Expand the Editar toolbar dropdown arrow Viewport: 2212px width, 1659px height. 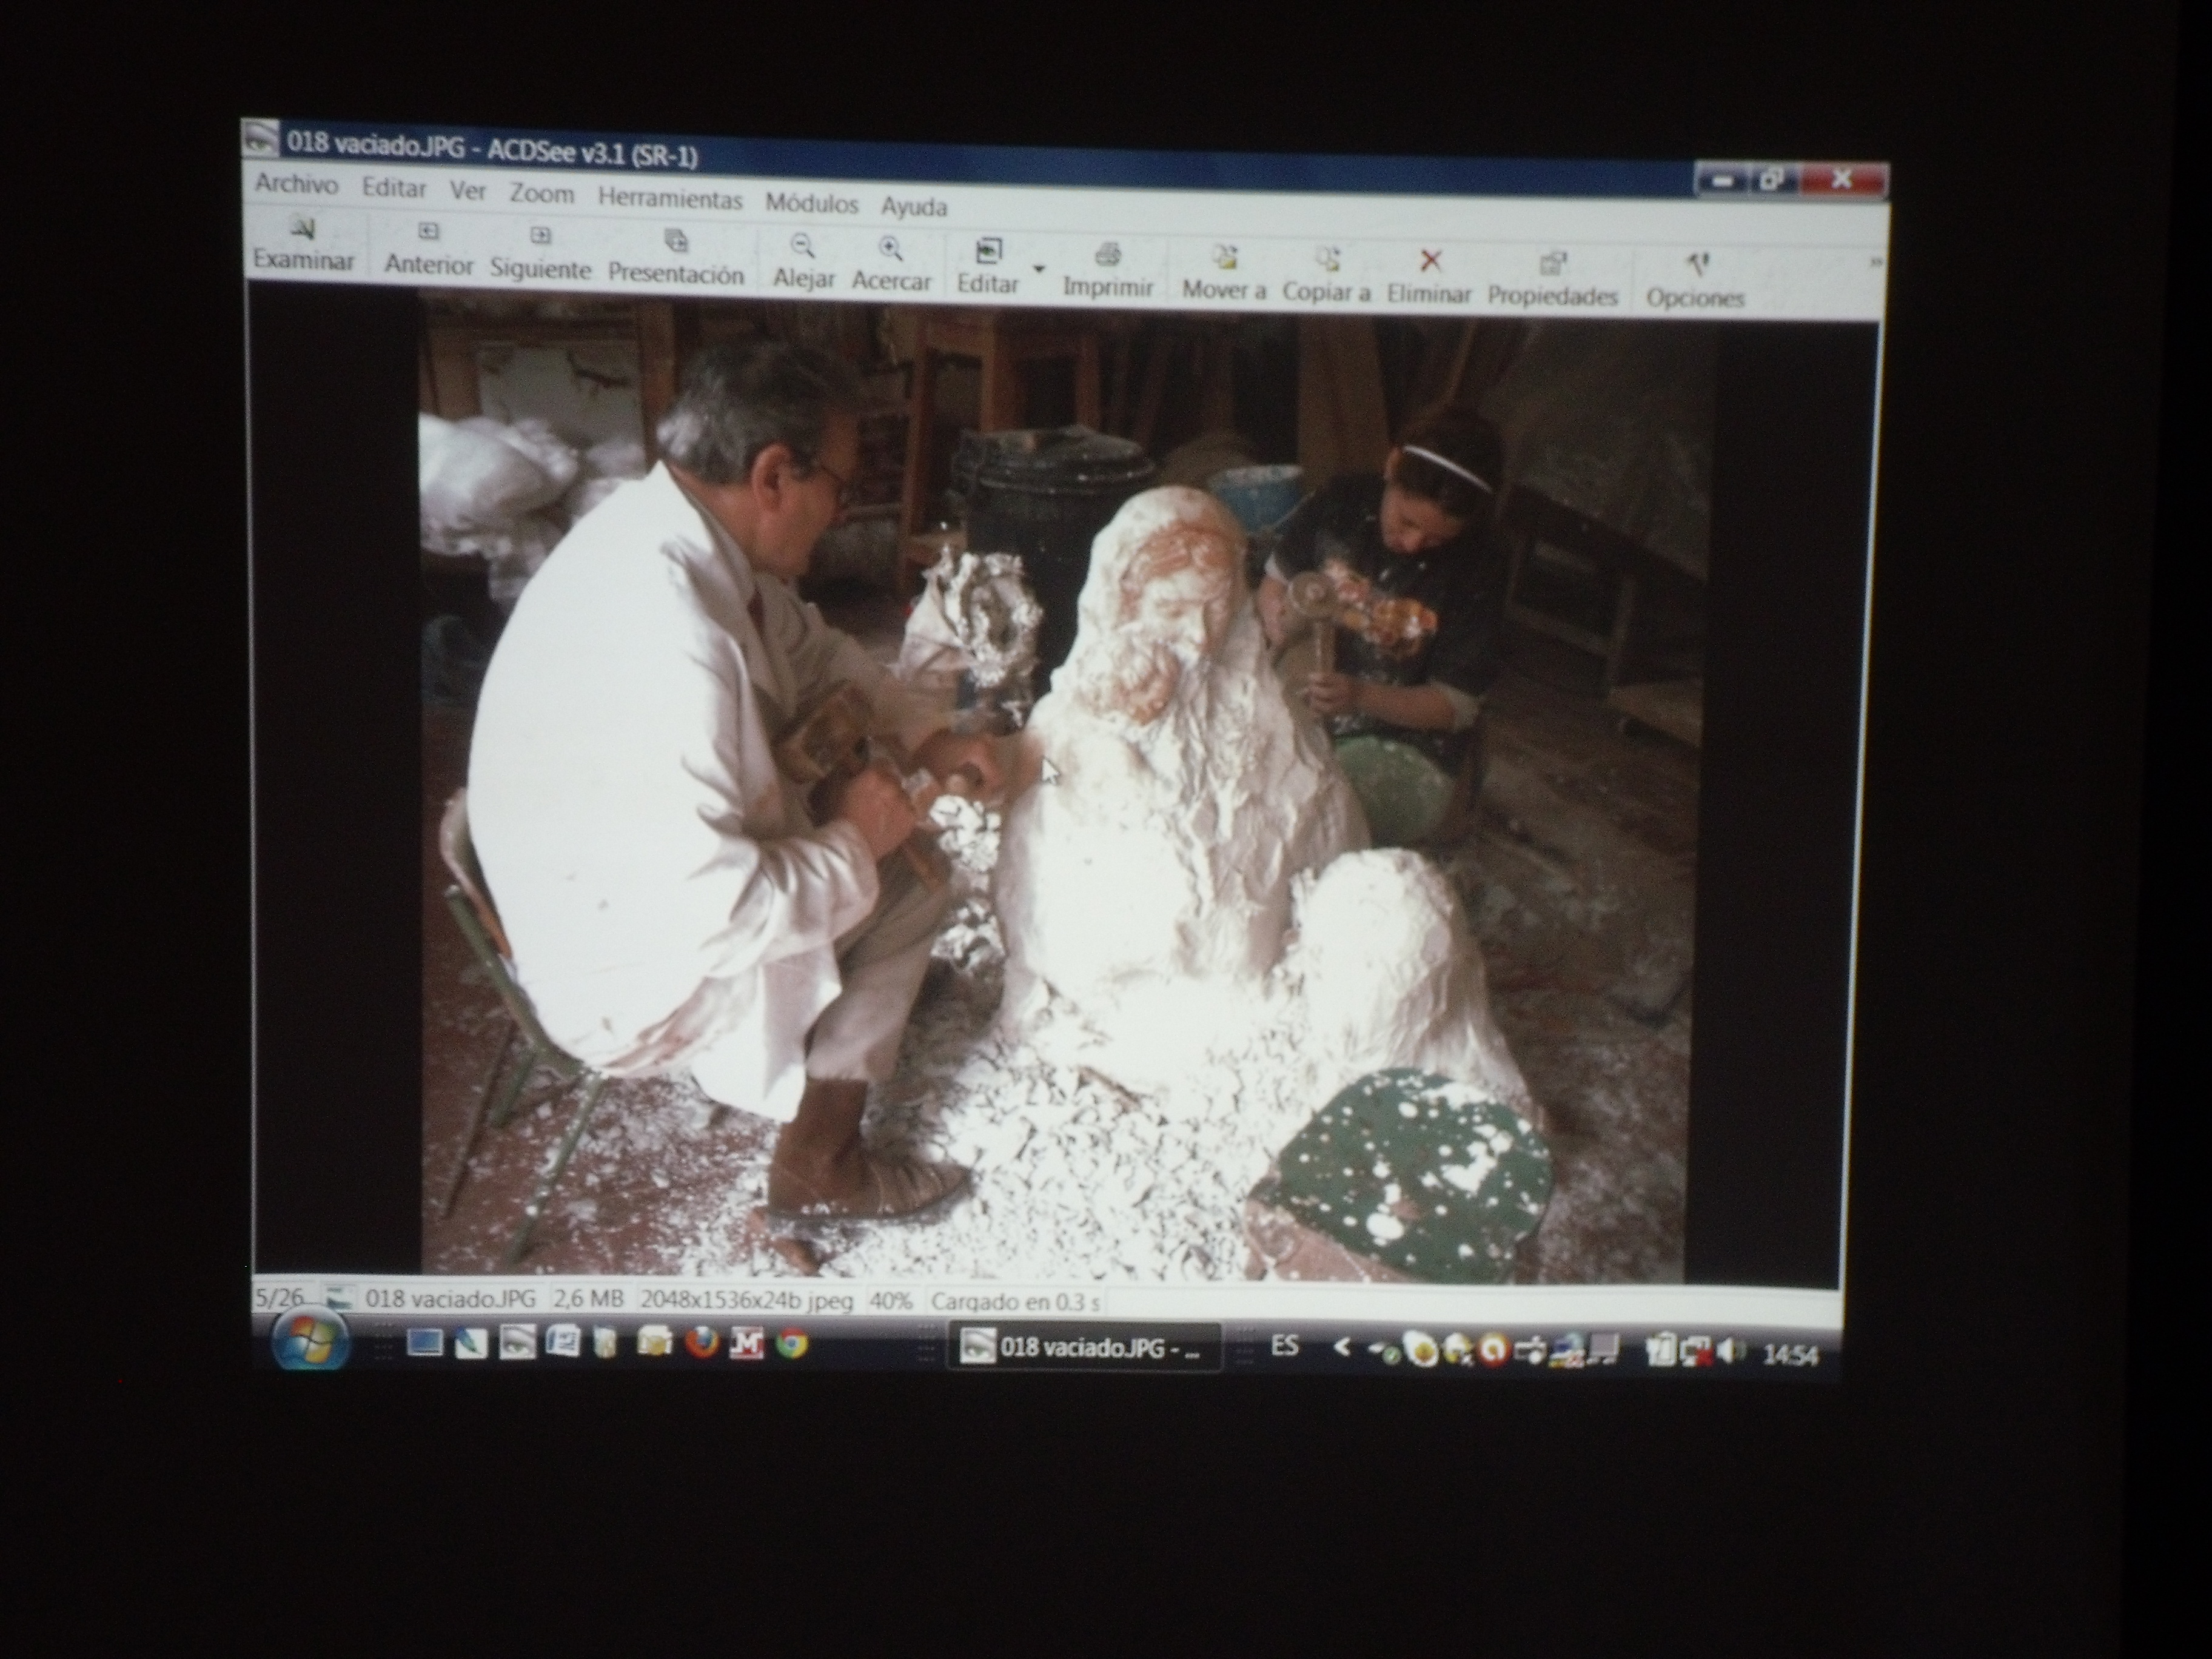tap(1039, 268)
